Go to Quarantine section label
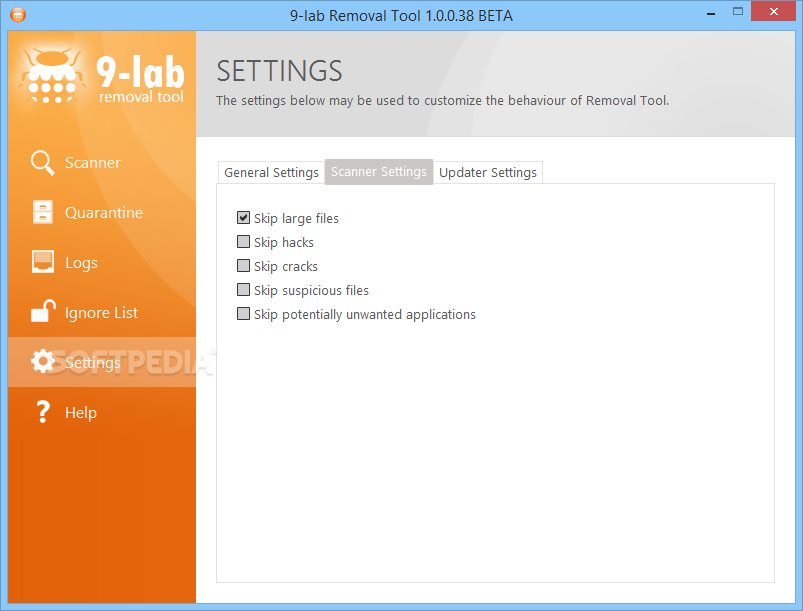The height and width of the screenshot is (611, 803). [x=104, y=213]
